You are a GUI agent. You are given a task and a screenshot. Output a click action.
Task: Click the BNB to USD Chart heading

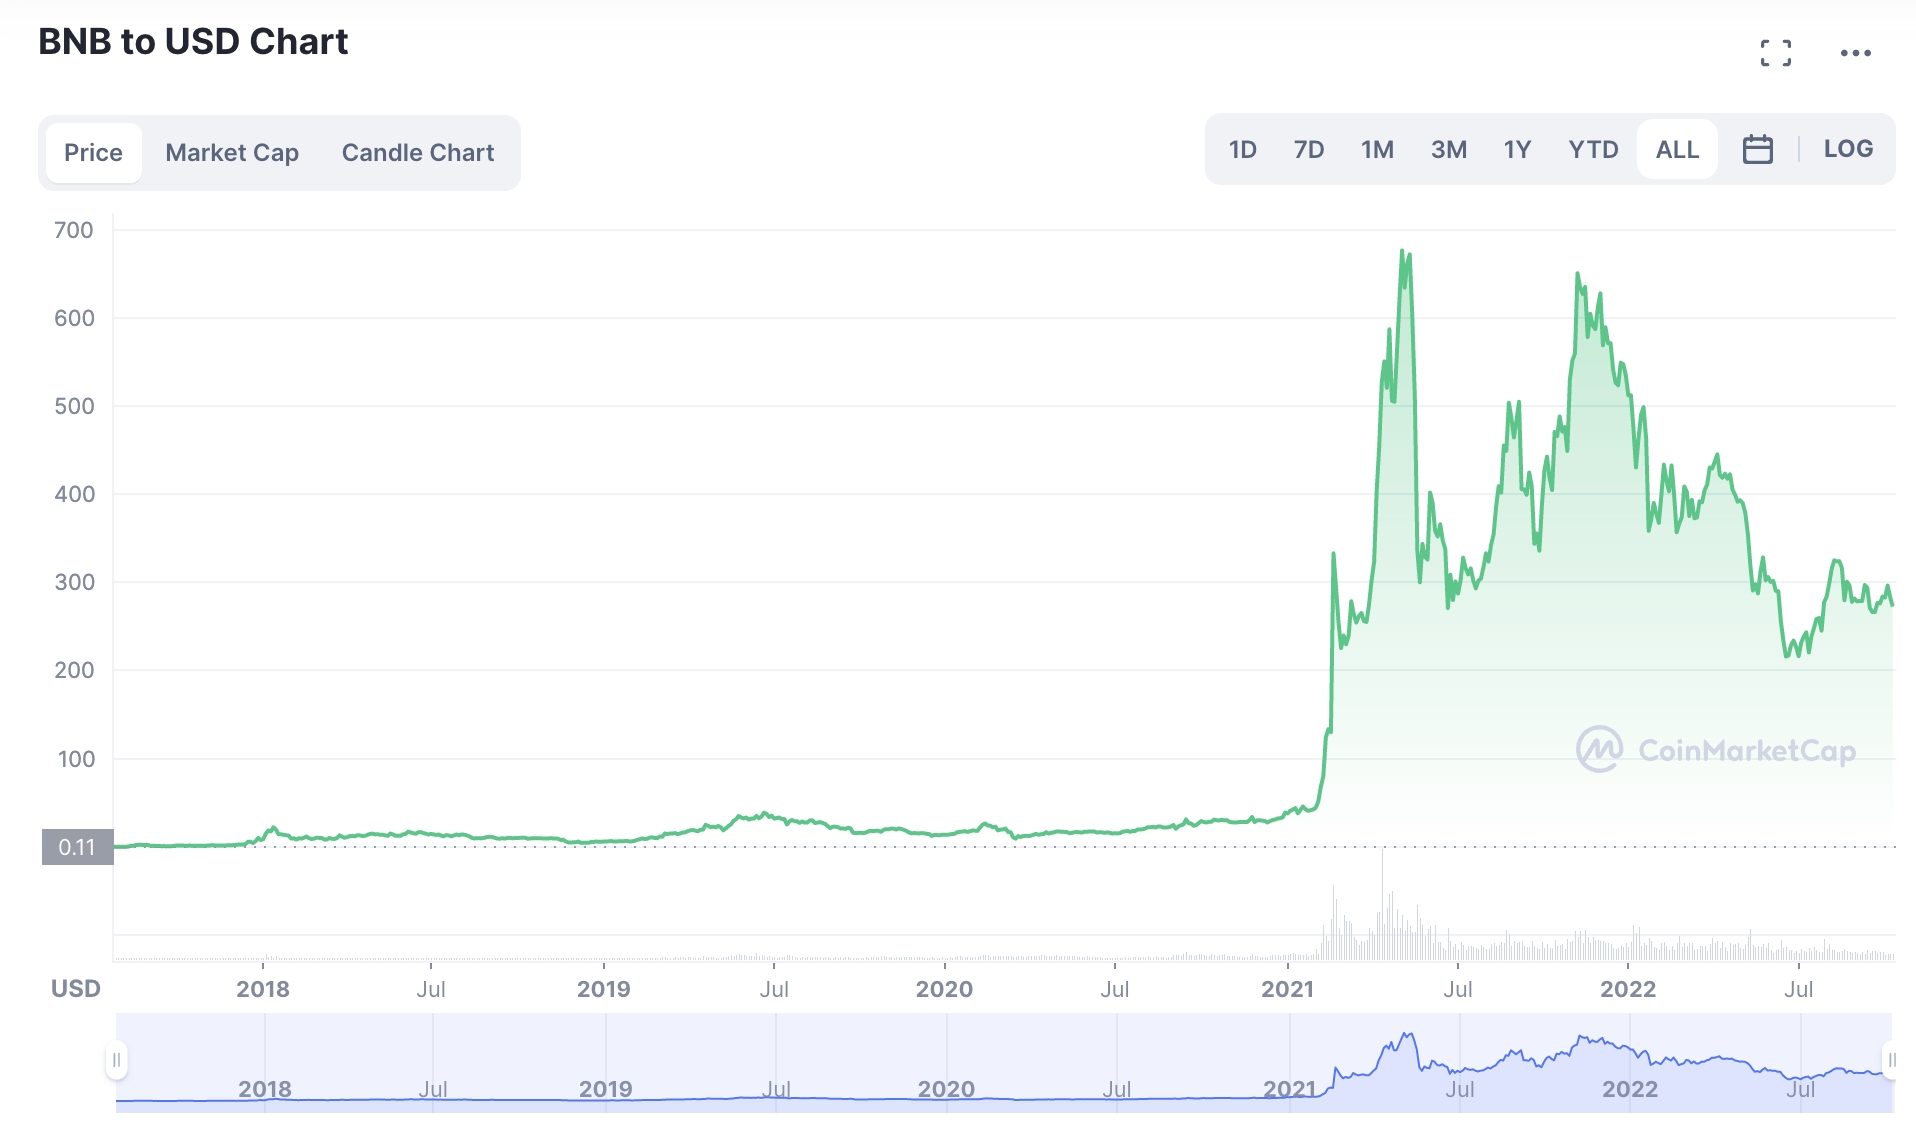[193, 42]
